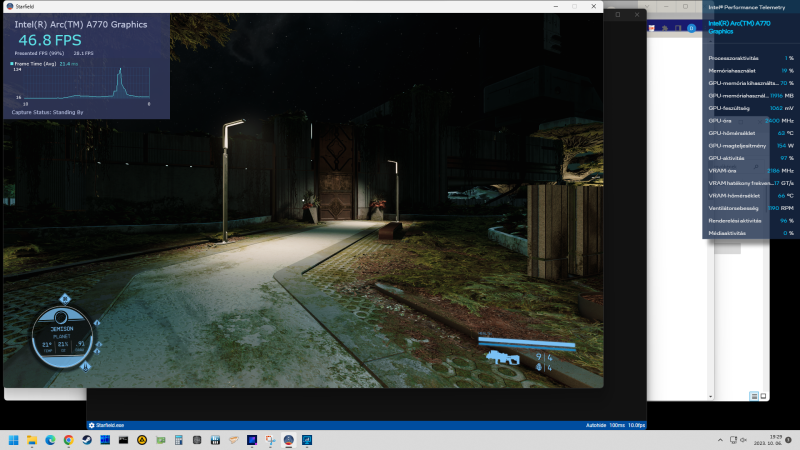The width and height of the screenshot is (800, 450).
Task: Click the 46.8 FPS readout in overlay
Action: pos(50,40)
